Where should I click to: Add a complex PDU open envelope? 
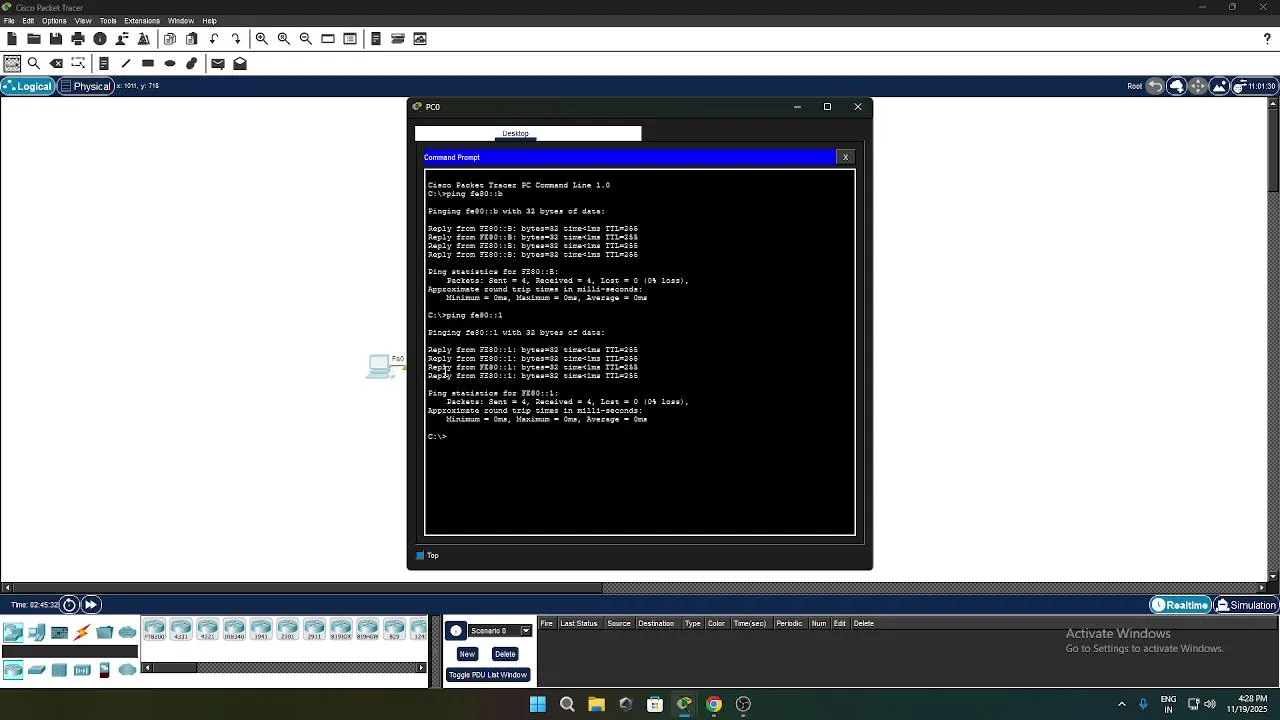pos(240,63)
